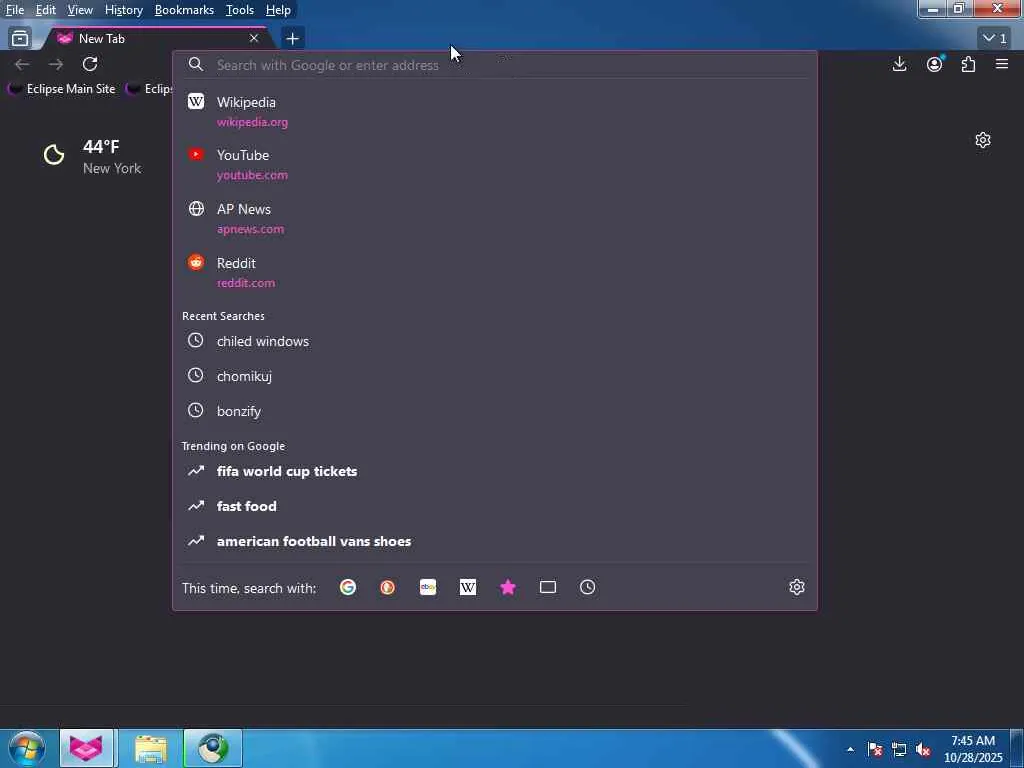Select recent search "bonzify"
Viewport: 1024px width, 768px height.
click(x=495, y=411)
